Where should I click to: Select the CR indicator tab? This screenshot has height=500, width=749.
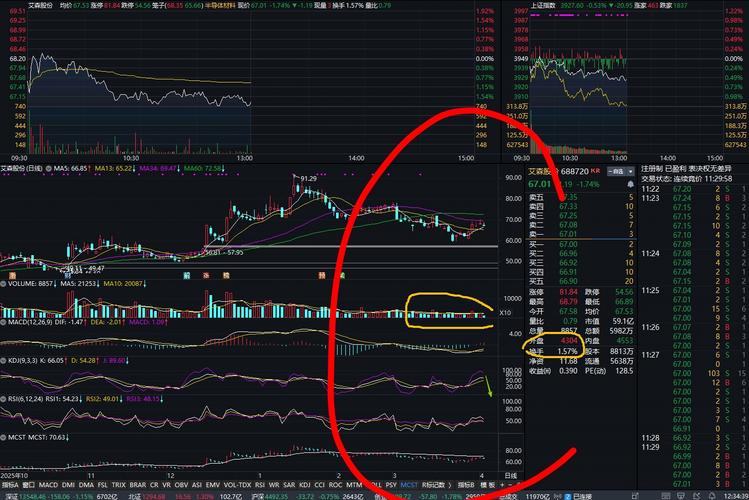[x=154, y=485]
